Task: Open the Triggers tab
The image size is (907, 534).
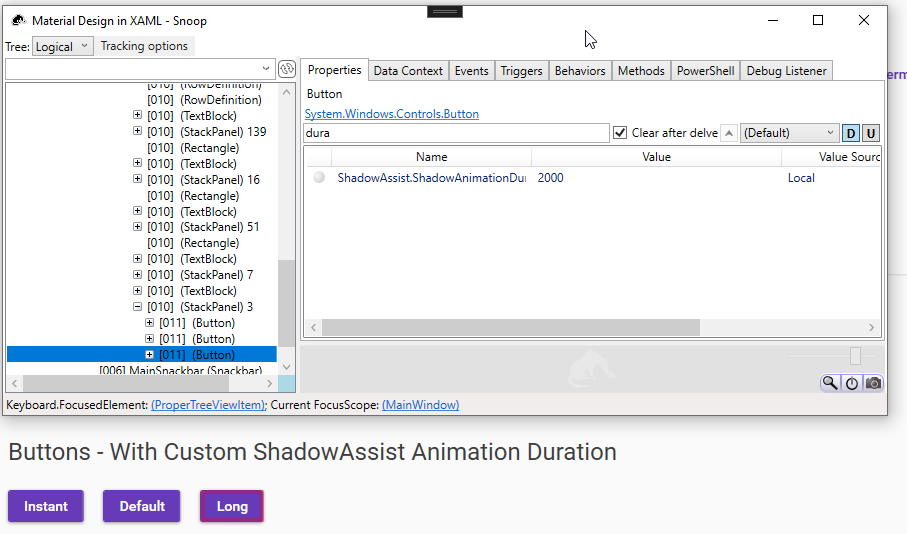Action: pos(521,71)
